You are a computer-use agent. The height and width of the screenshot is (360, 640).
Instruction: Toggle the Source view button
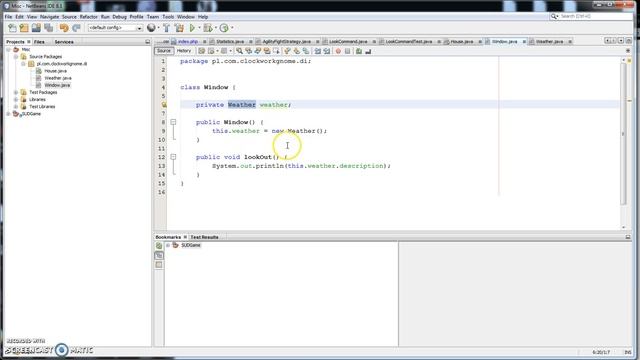coord(164,51)
